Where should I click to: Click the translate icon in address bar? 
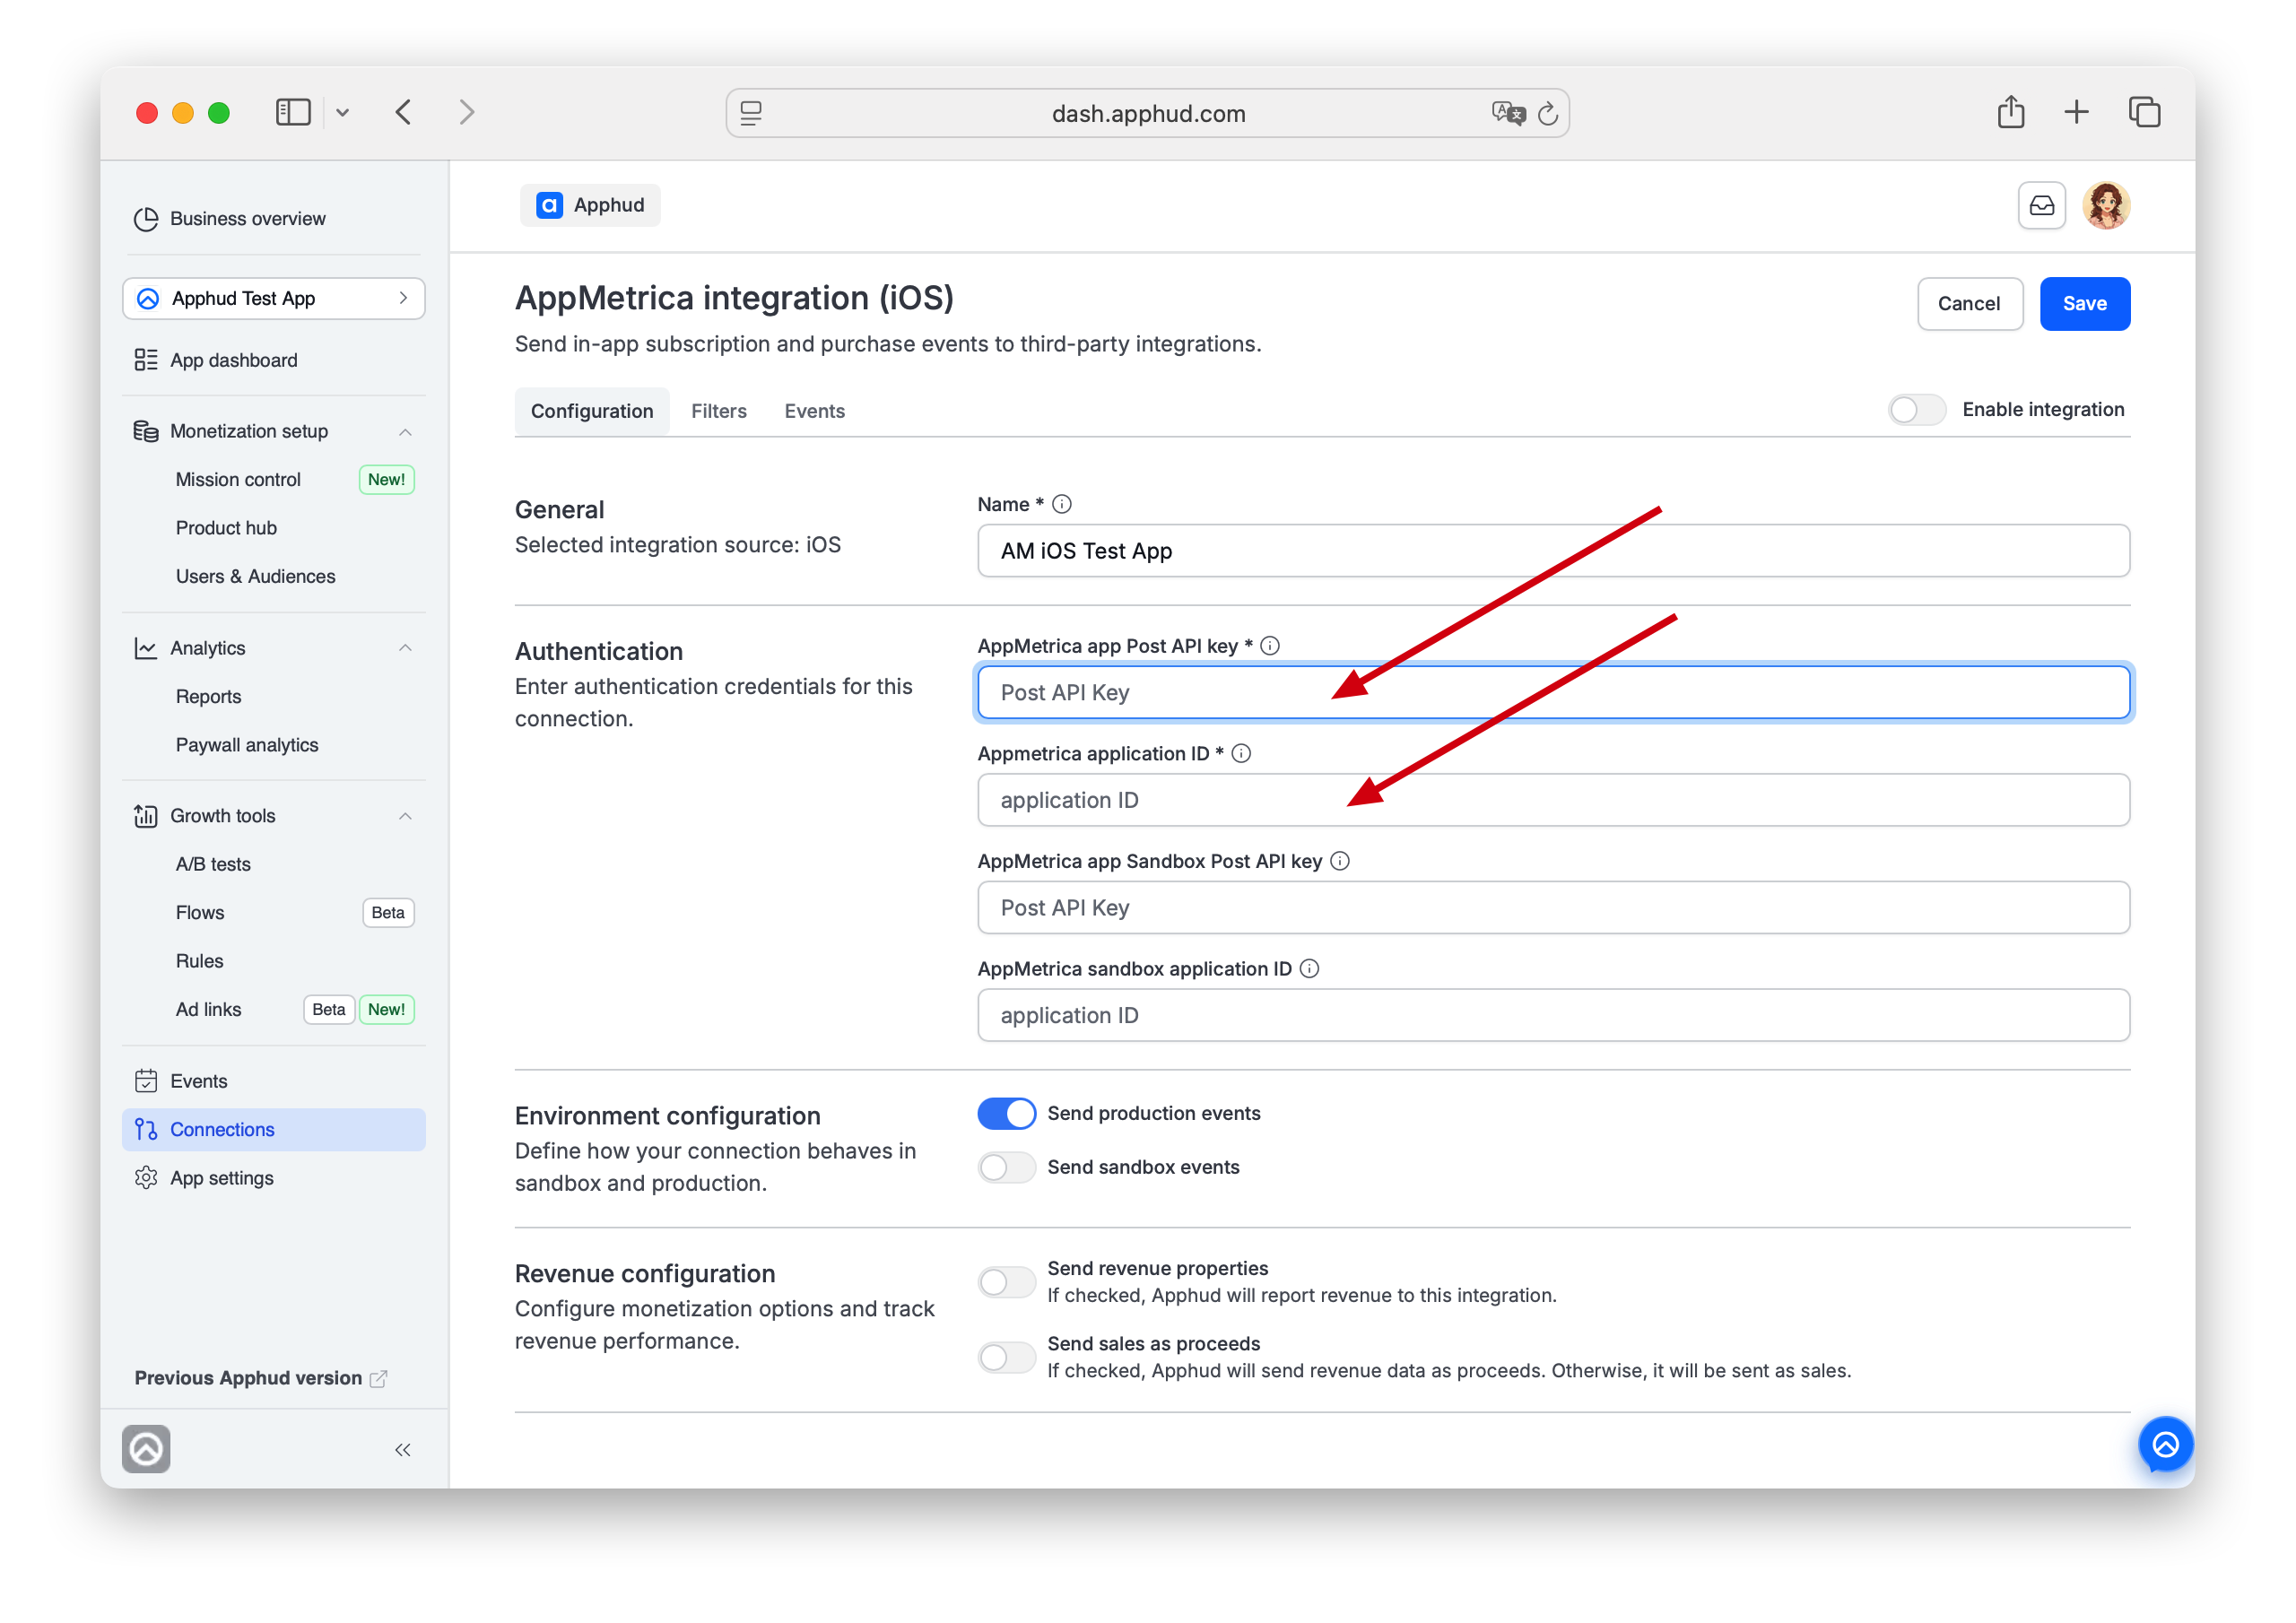pos(1508,113)
